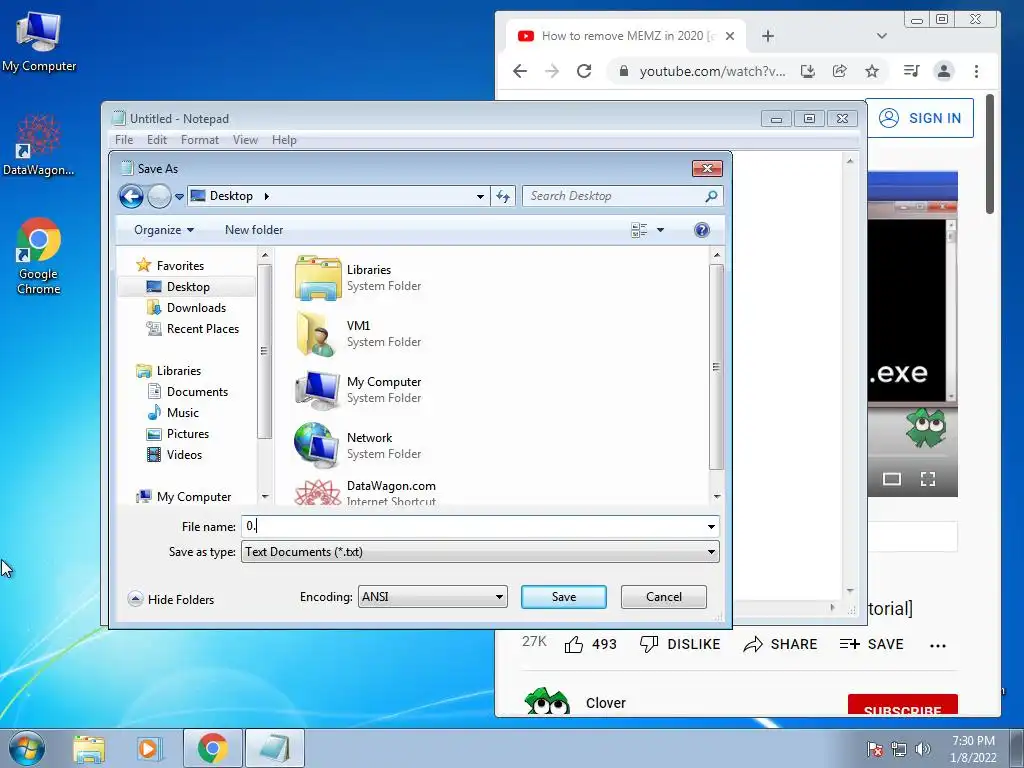Open the Google Chrome desktop shortcut
This screenshot has width=1024, height=768.
click(x=39, y=256)
